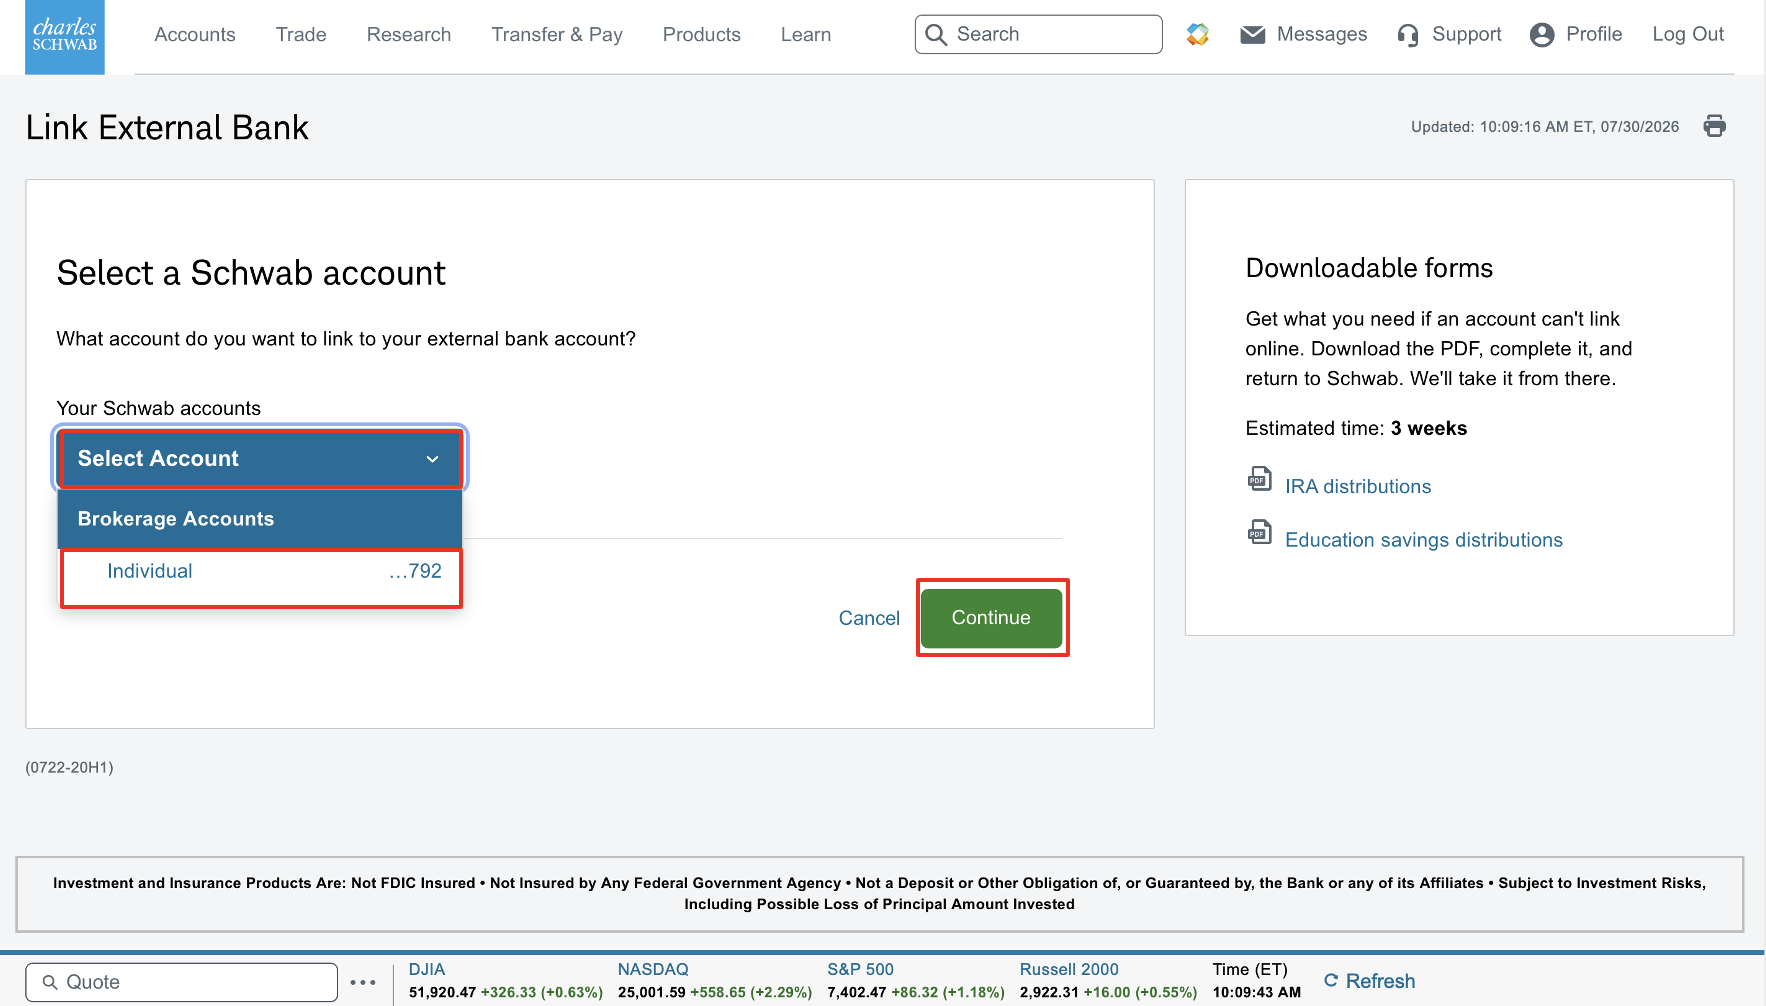Click the DJIA index label
The height and width of the screenshot is (1006, 1766).
(x=427, y=969)
